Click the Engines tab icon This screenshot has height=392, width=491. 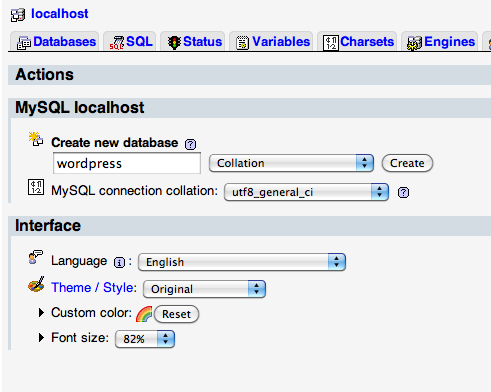tap(414, 43)
